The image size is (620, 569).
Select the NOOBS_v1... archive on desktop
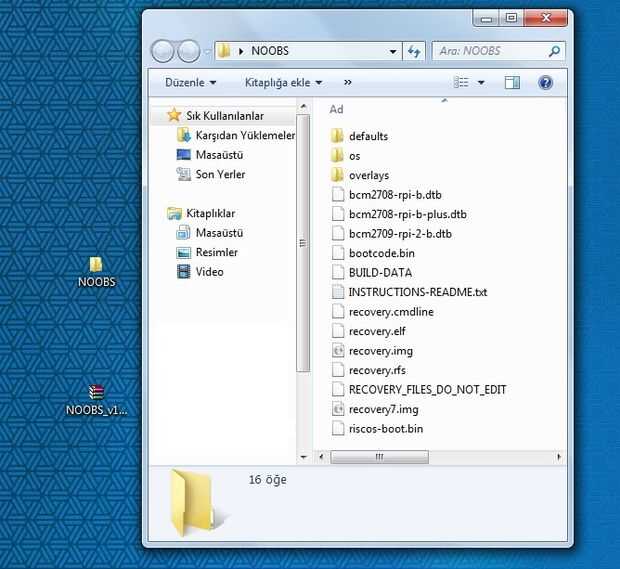pos(96,401)
